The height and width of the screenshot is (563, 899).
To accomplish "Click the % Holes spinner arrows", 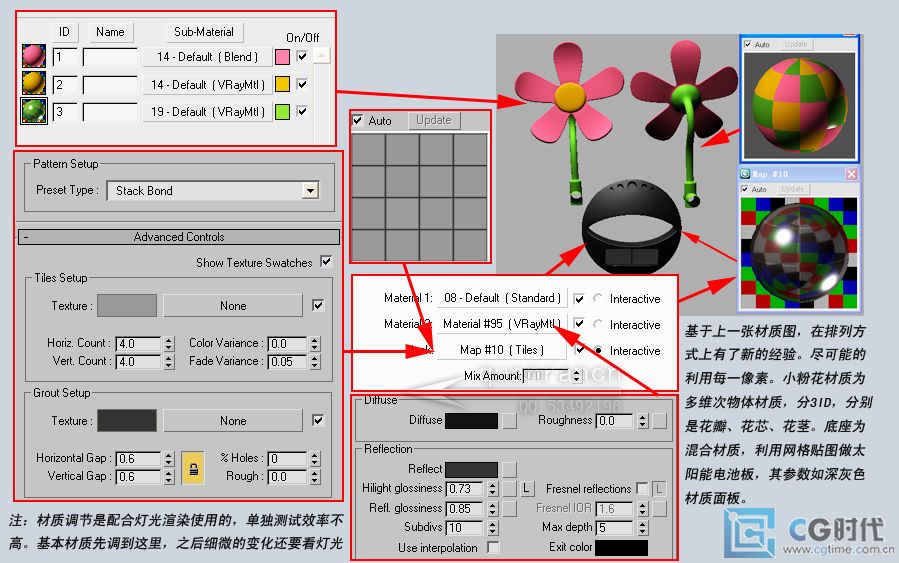I will [314, 459].
